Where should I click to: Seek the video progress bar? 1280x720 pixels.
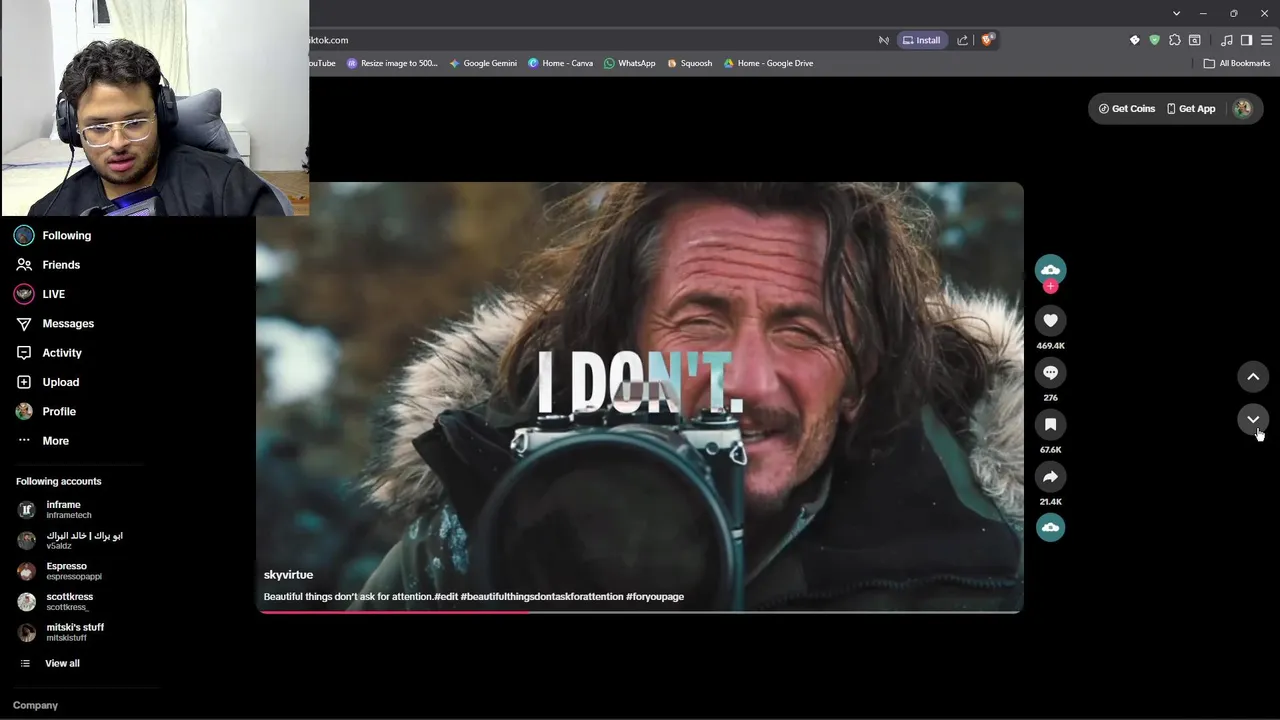pos(640,611)
